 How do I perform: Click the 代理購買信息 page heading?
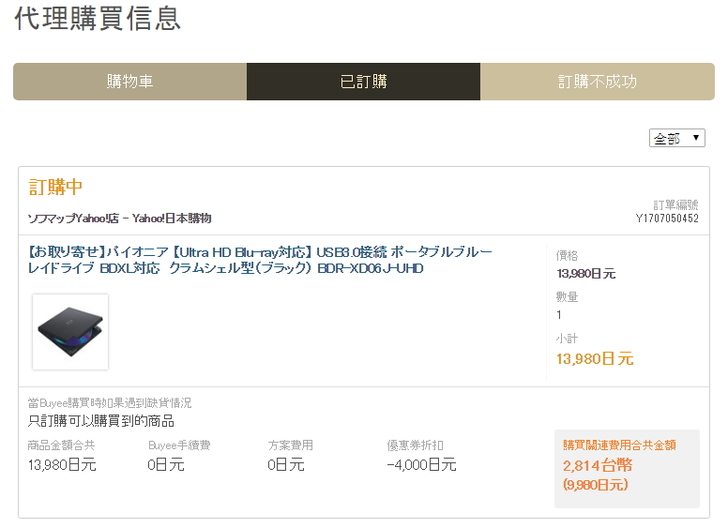point(98,19)
